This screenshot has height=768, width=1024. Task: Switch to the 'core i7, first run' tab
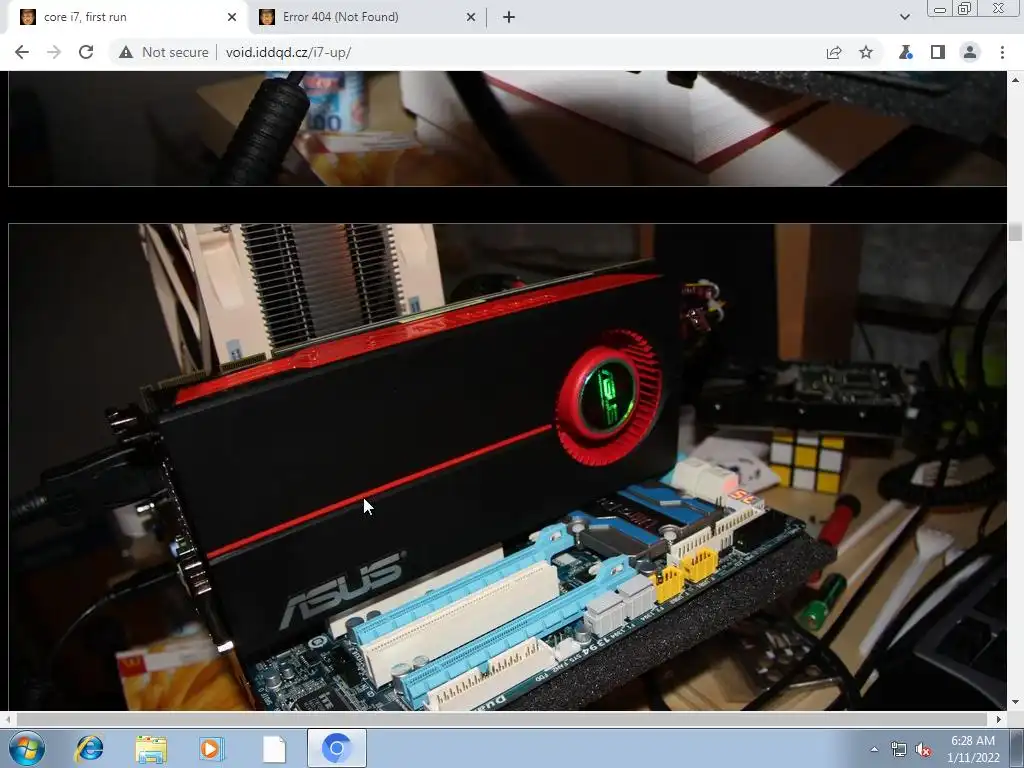tap(127, 17)
